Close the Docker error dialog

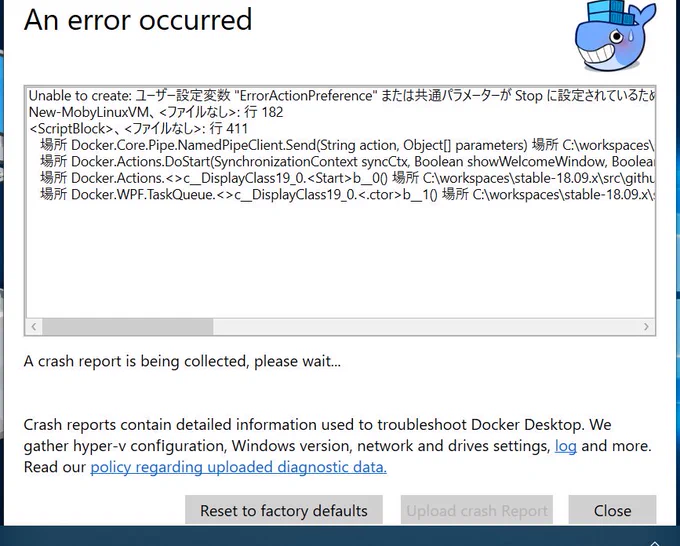(x=612, y=510)
